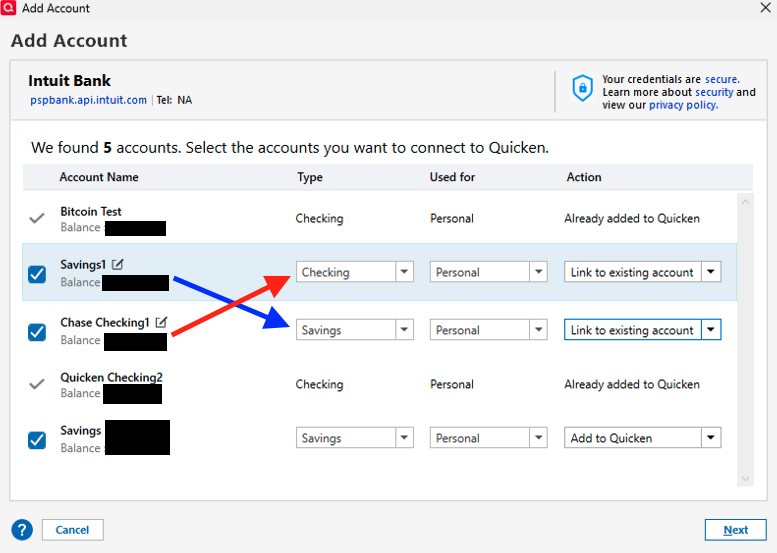Select the Bitcoin Test account name
This screenshot has width=777, height=553.
91,212
